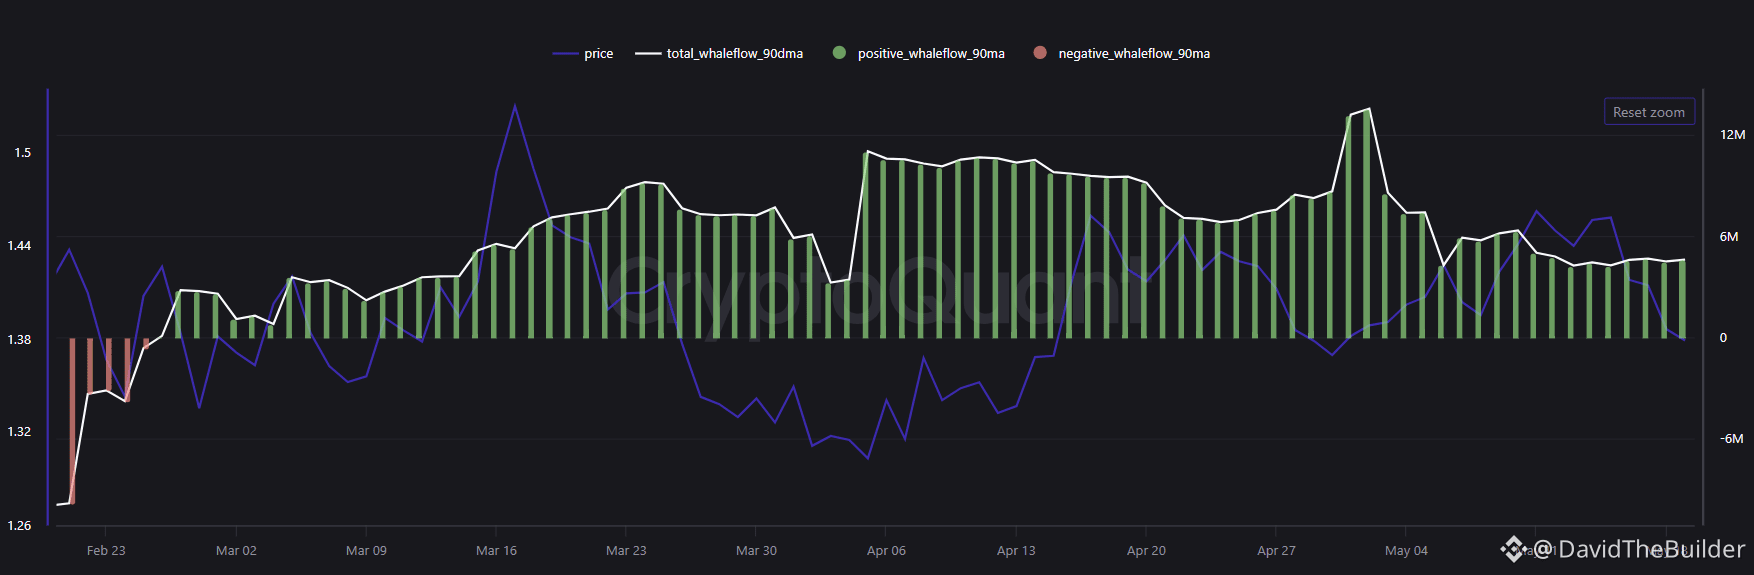Image resolution: width=1754 pixels, height=575 pixels.
Task: Click the Mar 09 x-axis label
Action: pos(366,551)
